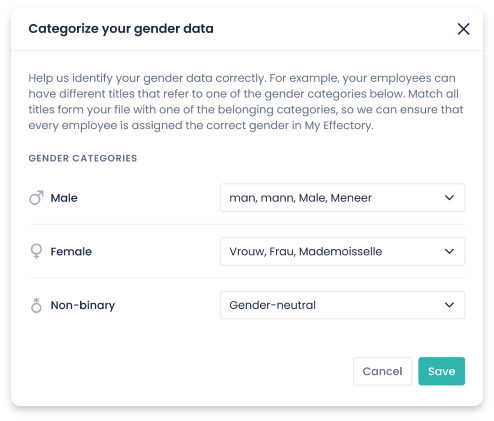Open the Non-binary titles dropdown
Screen dimensions: 494x421
point(342,305)
